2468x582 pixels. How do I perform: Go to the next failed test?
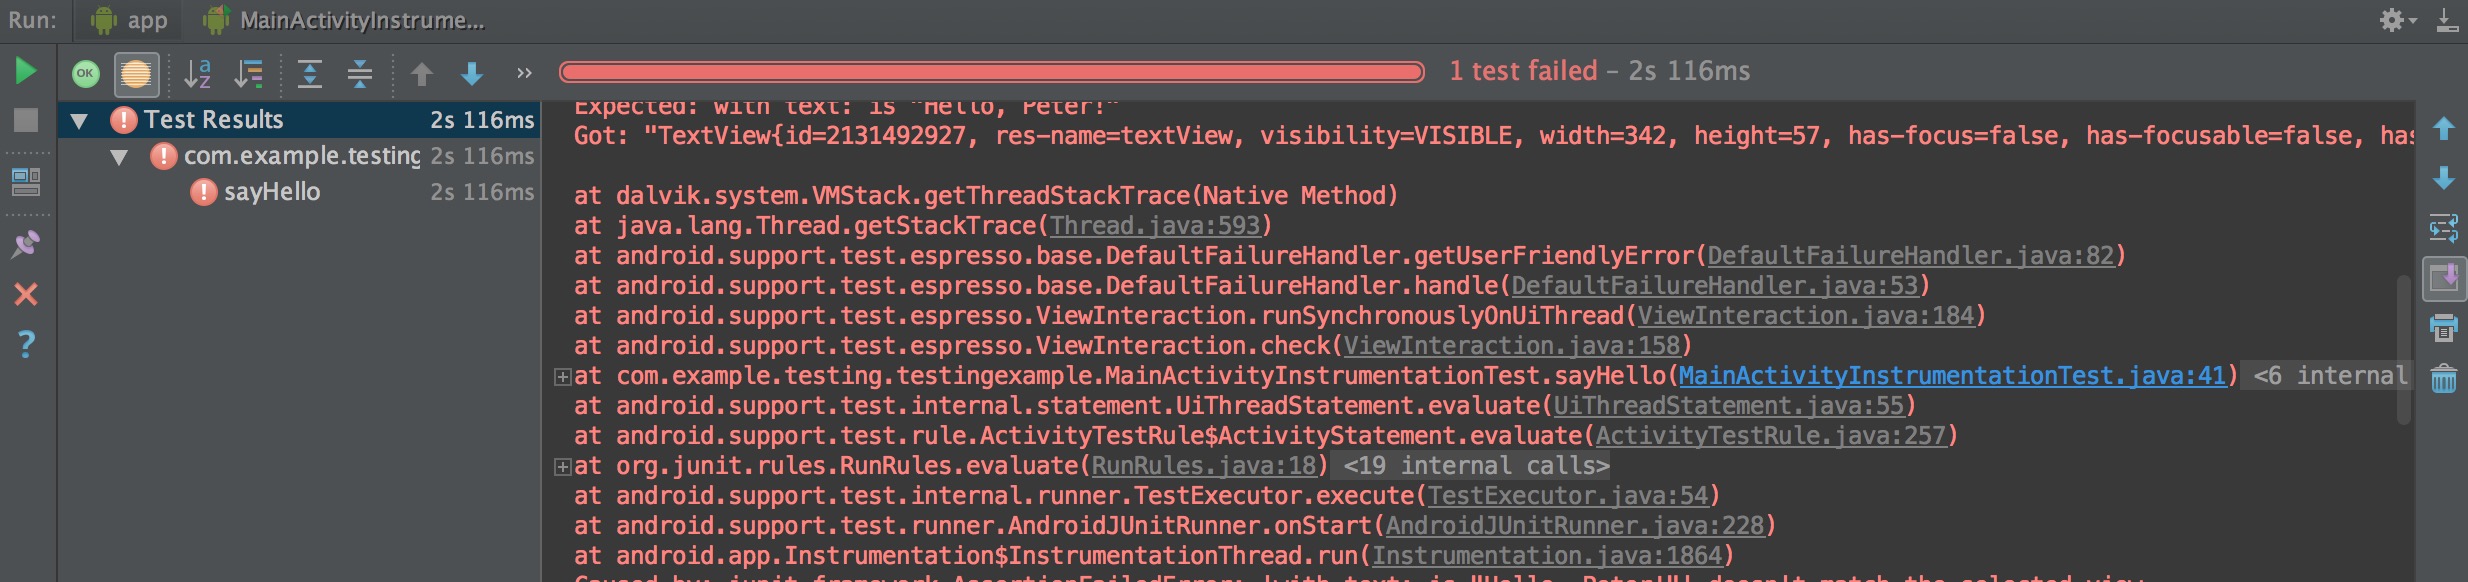tap(472, 73)
